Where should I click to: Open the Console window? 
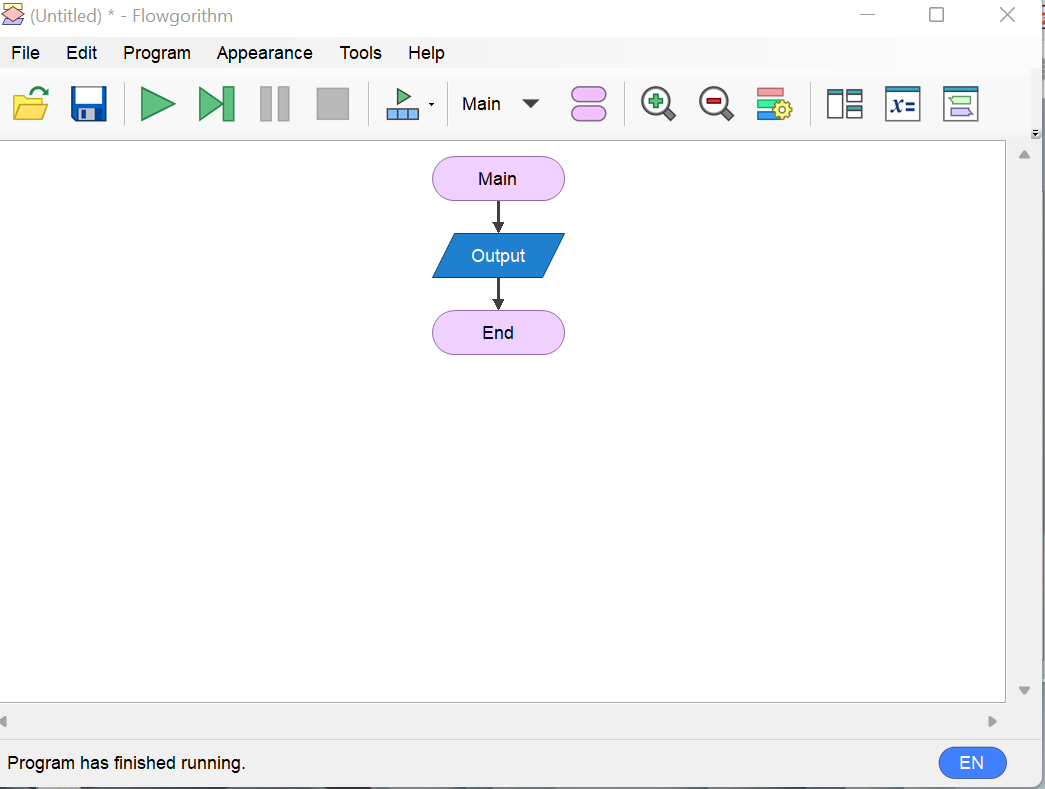click(960, 103)
